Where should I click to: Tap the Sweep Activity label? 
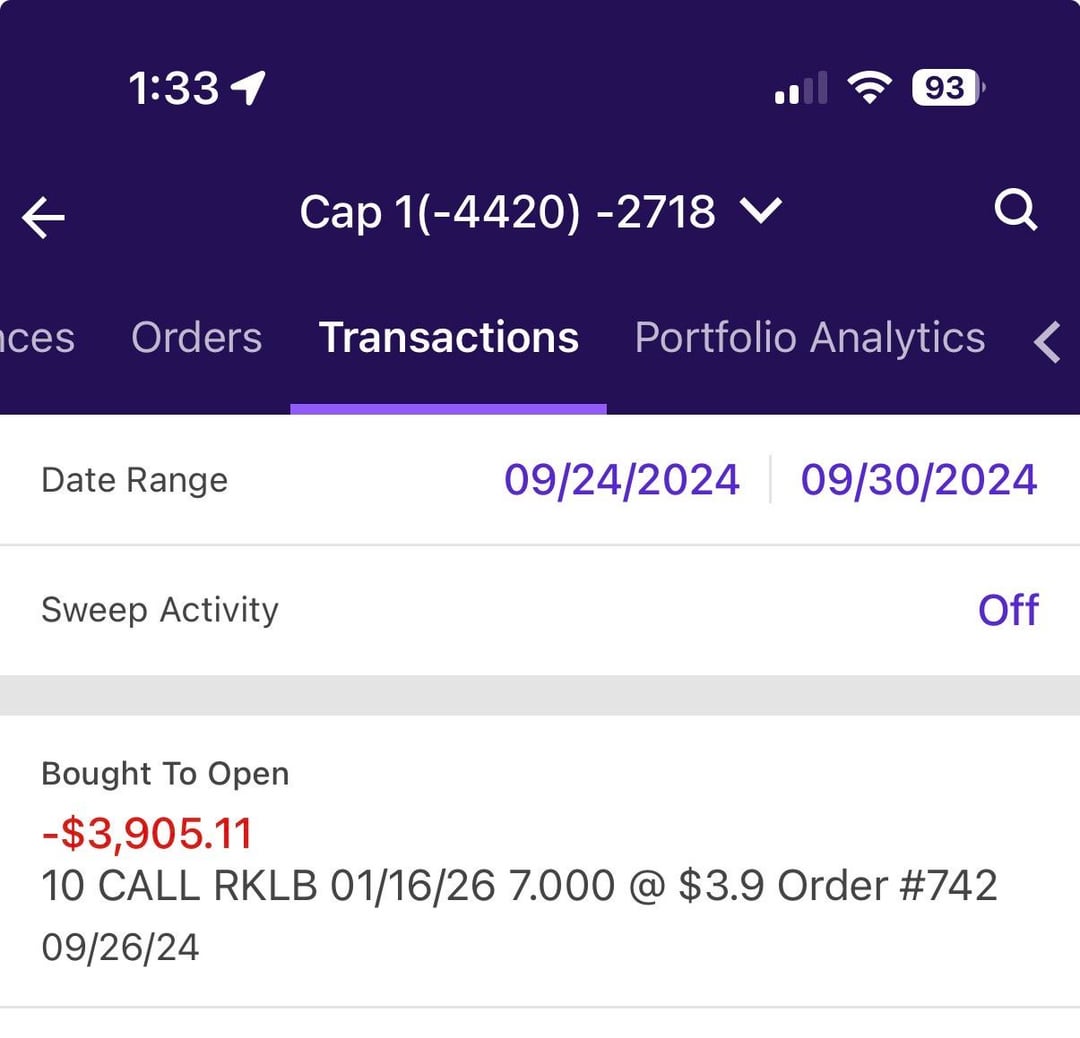(160, 610)
